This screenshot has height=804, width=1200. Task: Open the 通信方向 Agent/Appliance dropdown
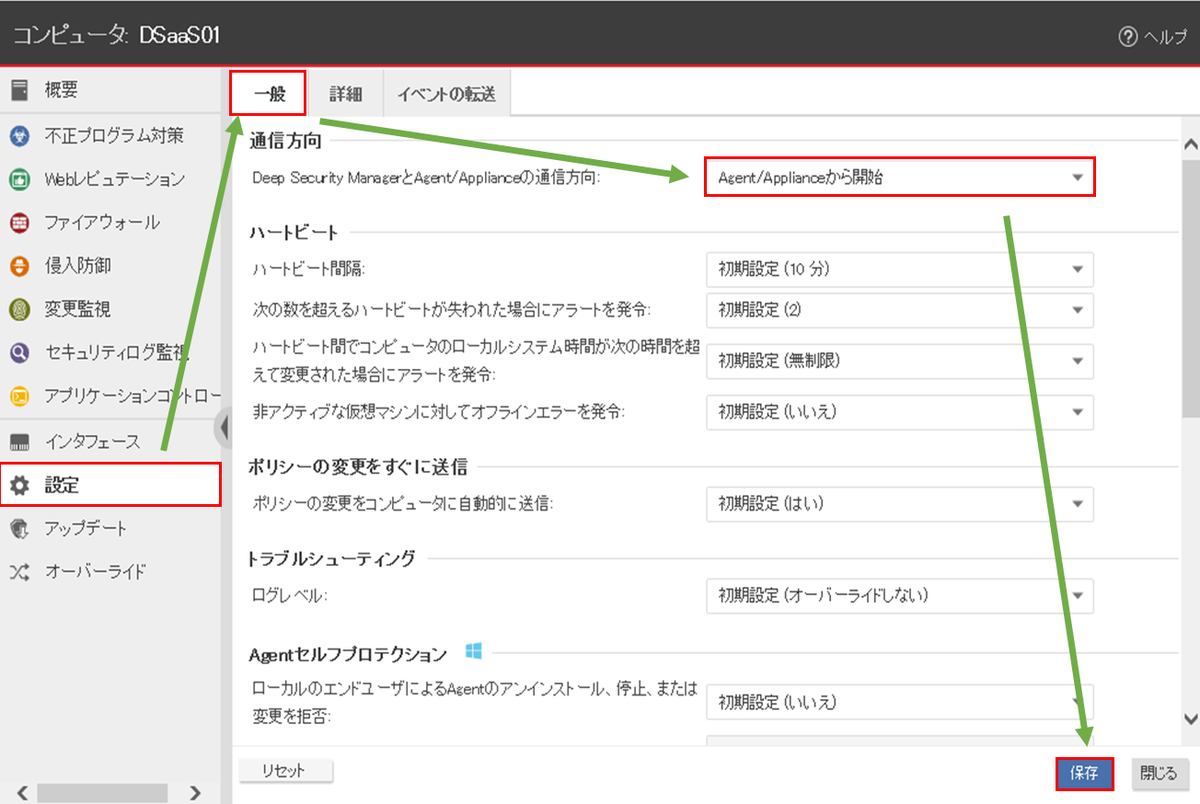899,178
